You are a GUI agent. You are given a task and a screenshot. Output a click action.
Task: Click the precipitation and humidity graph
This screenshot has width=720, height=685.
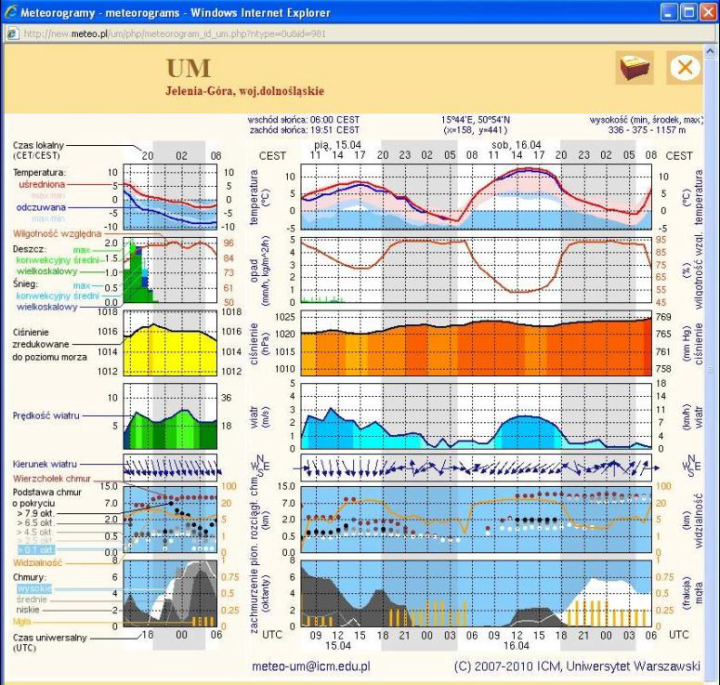click(x=476, y=270)
